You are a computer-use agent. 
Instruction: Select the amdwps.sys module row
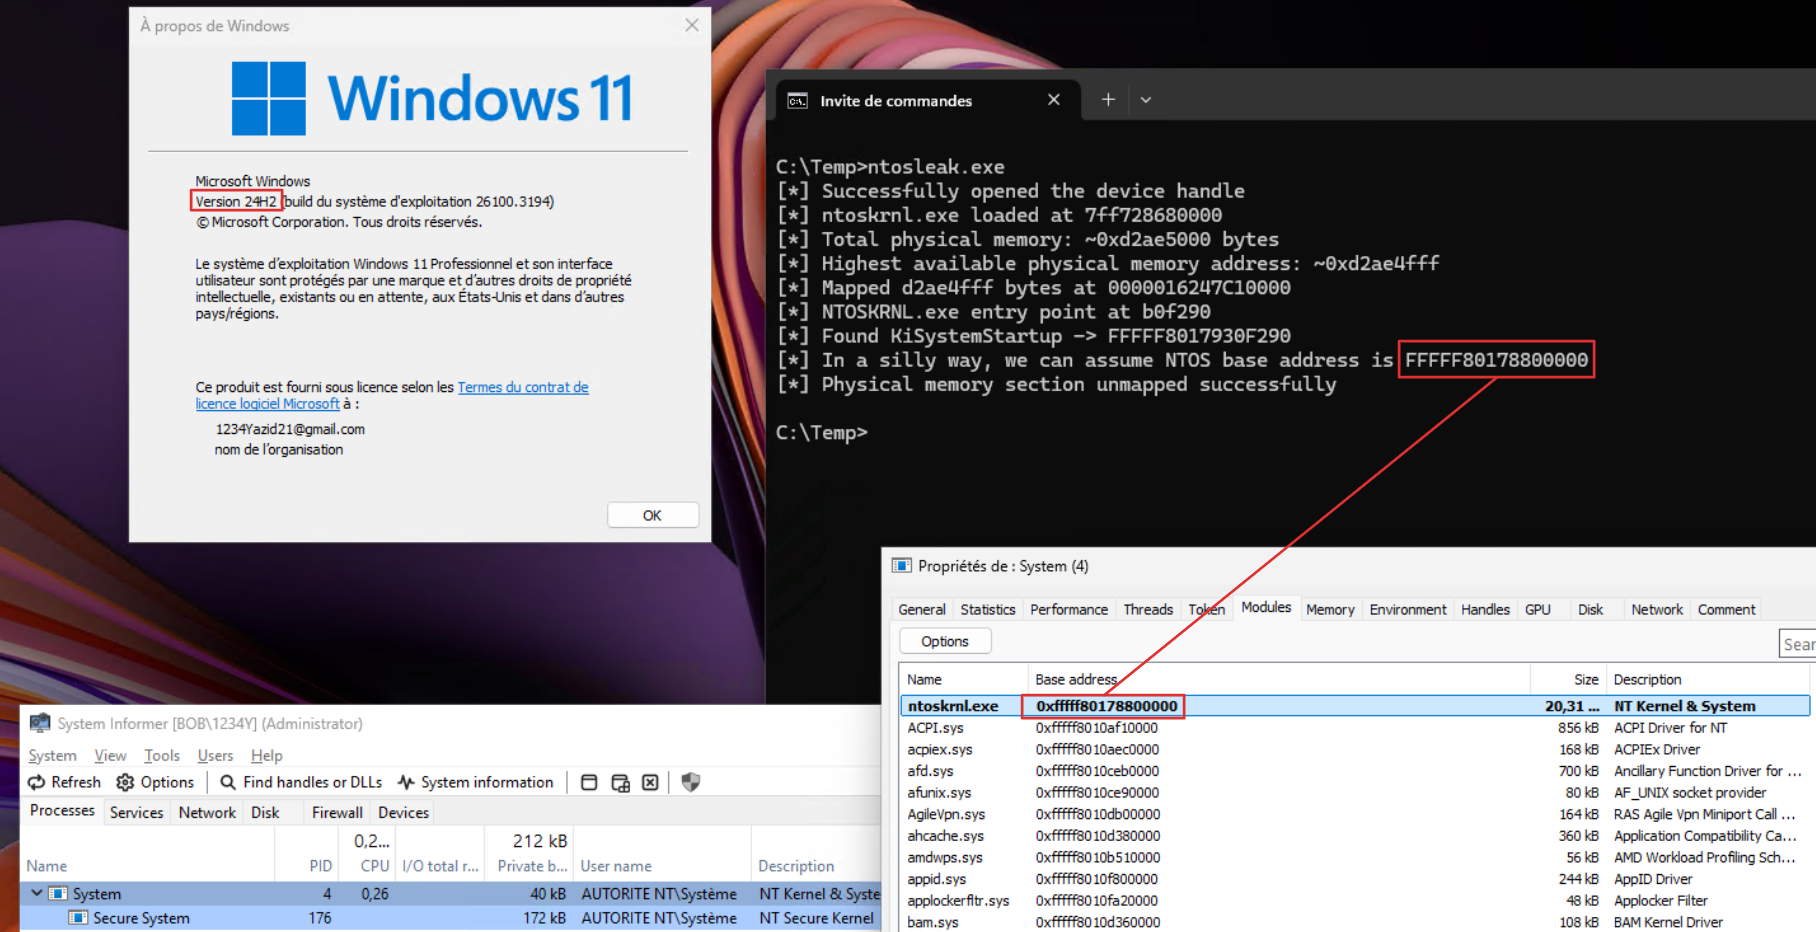[1355, 857]
